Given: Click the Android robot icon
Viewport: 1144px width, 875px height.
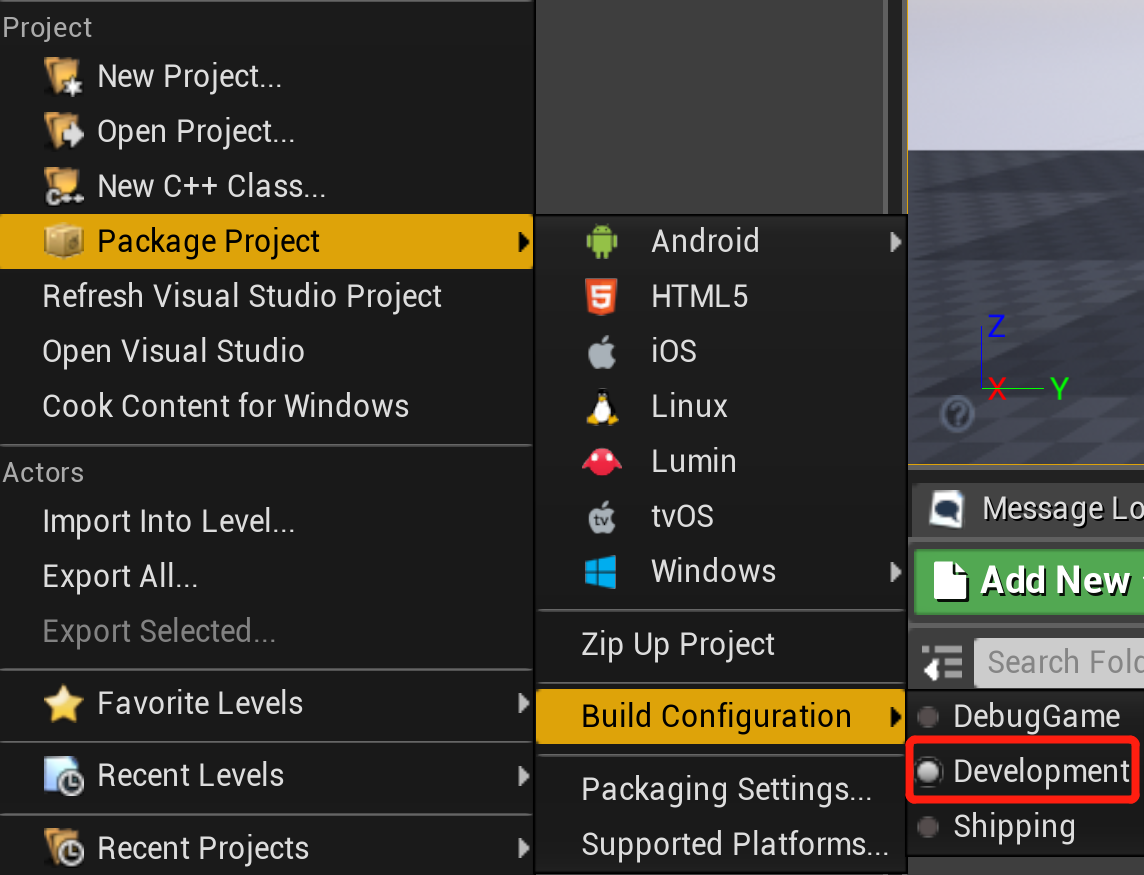Looking at the screenshot, I should click(x=602, y=241).
